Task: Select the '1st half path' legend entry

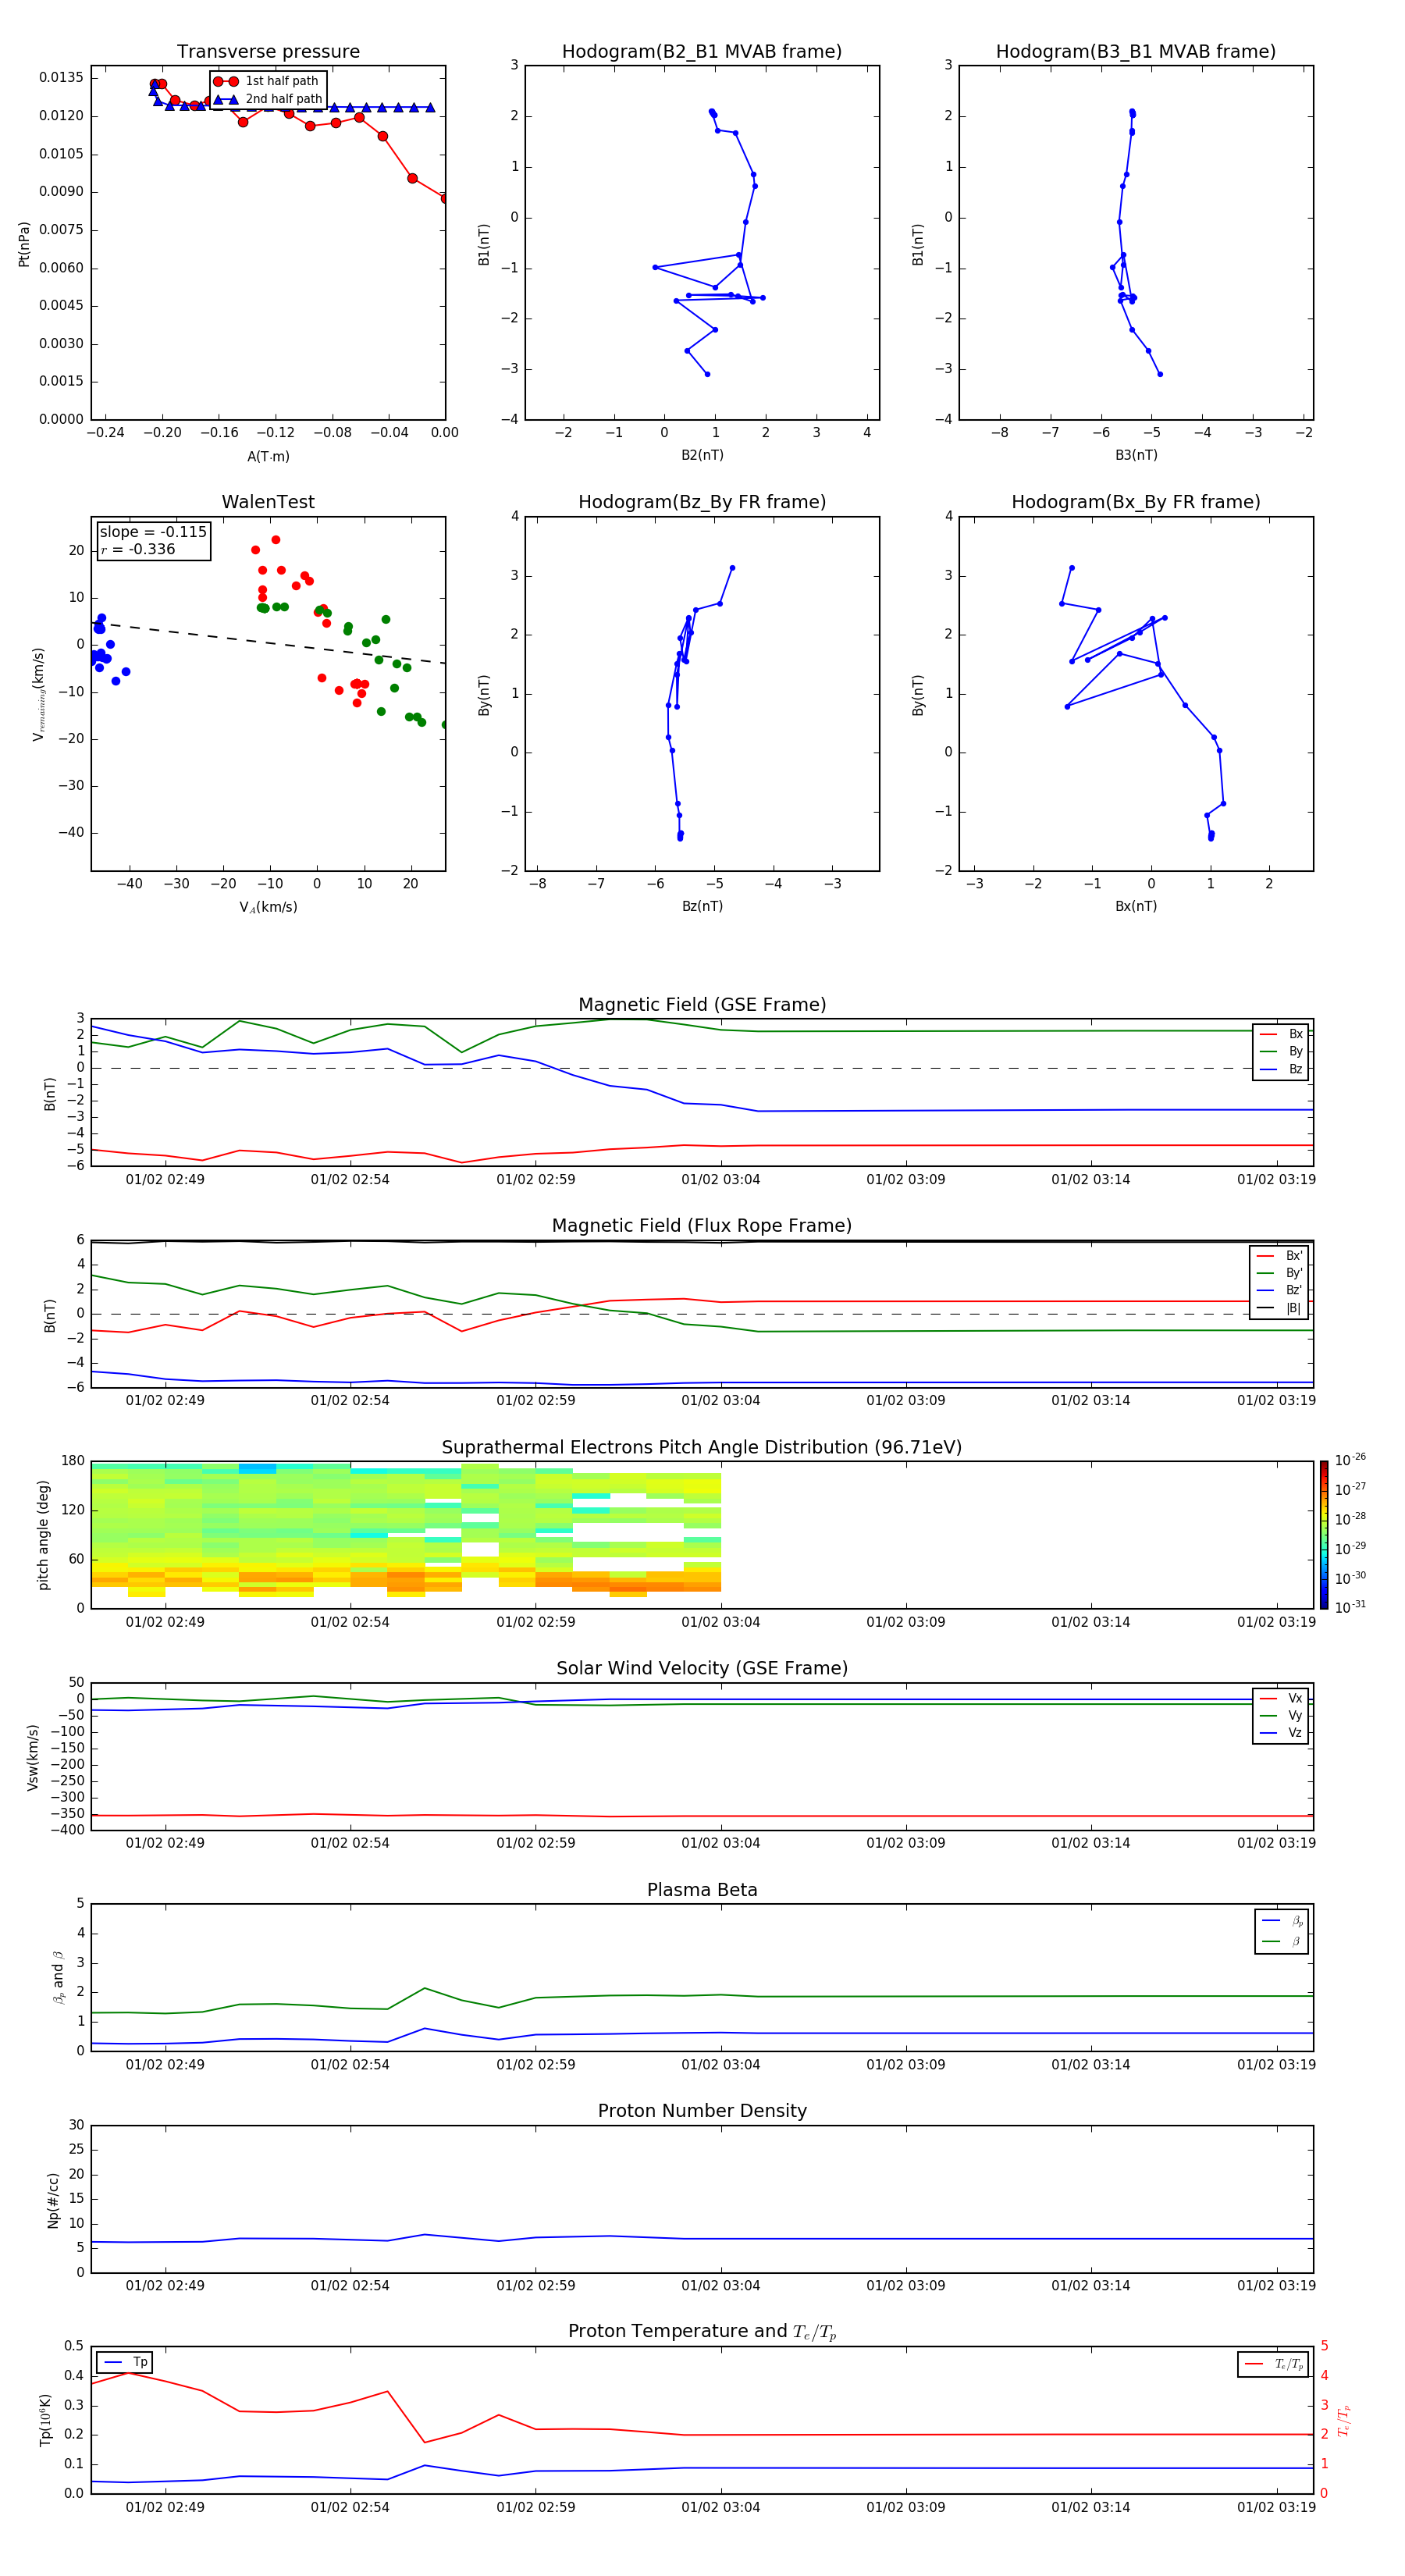Action: point(267,81)
